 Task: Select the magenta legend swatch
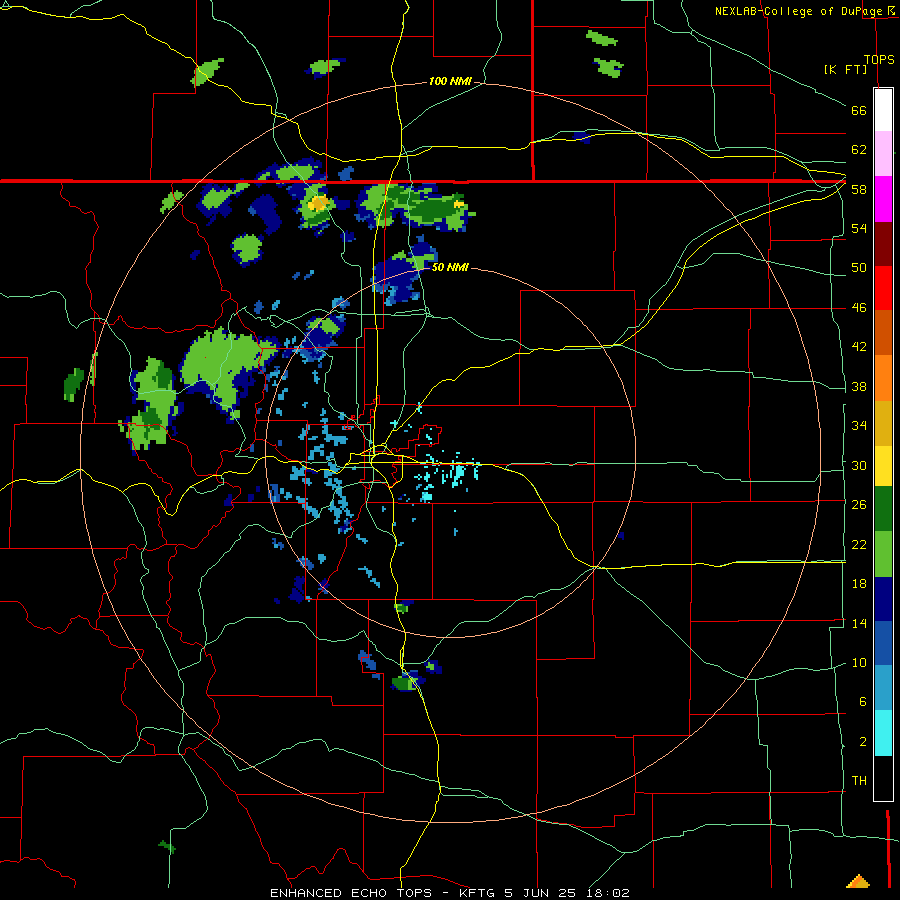[x=883, y=199]
